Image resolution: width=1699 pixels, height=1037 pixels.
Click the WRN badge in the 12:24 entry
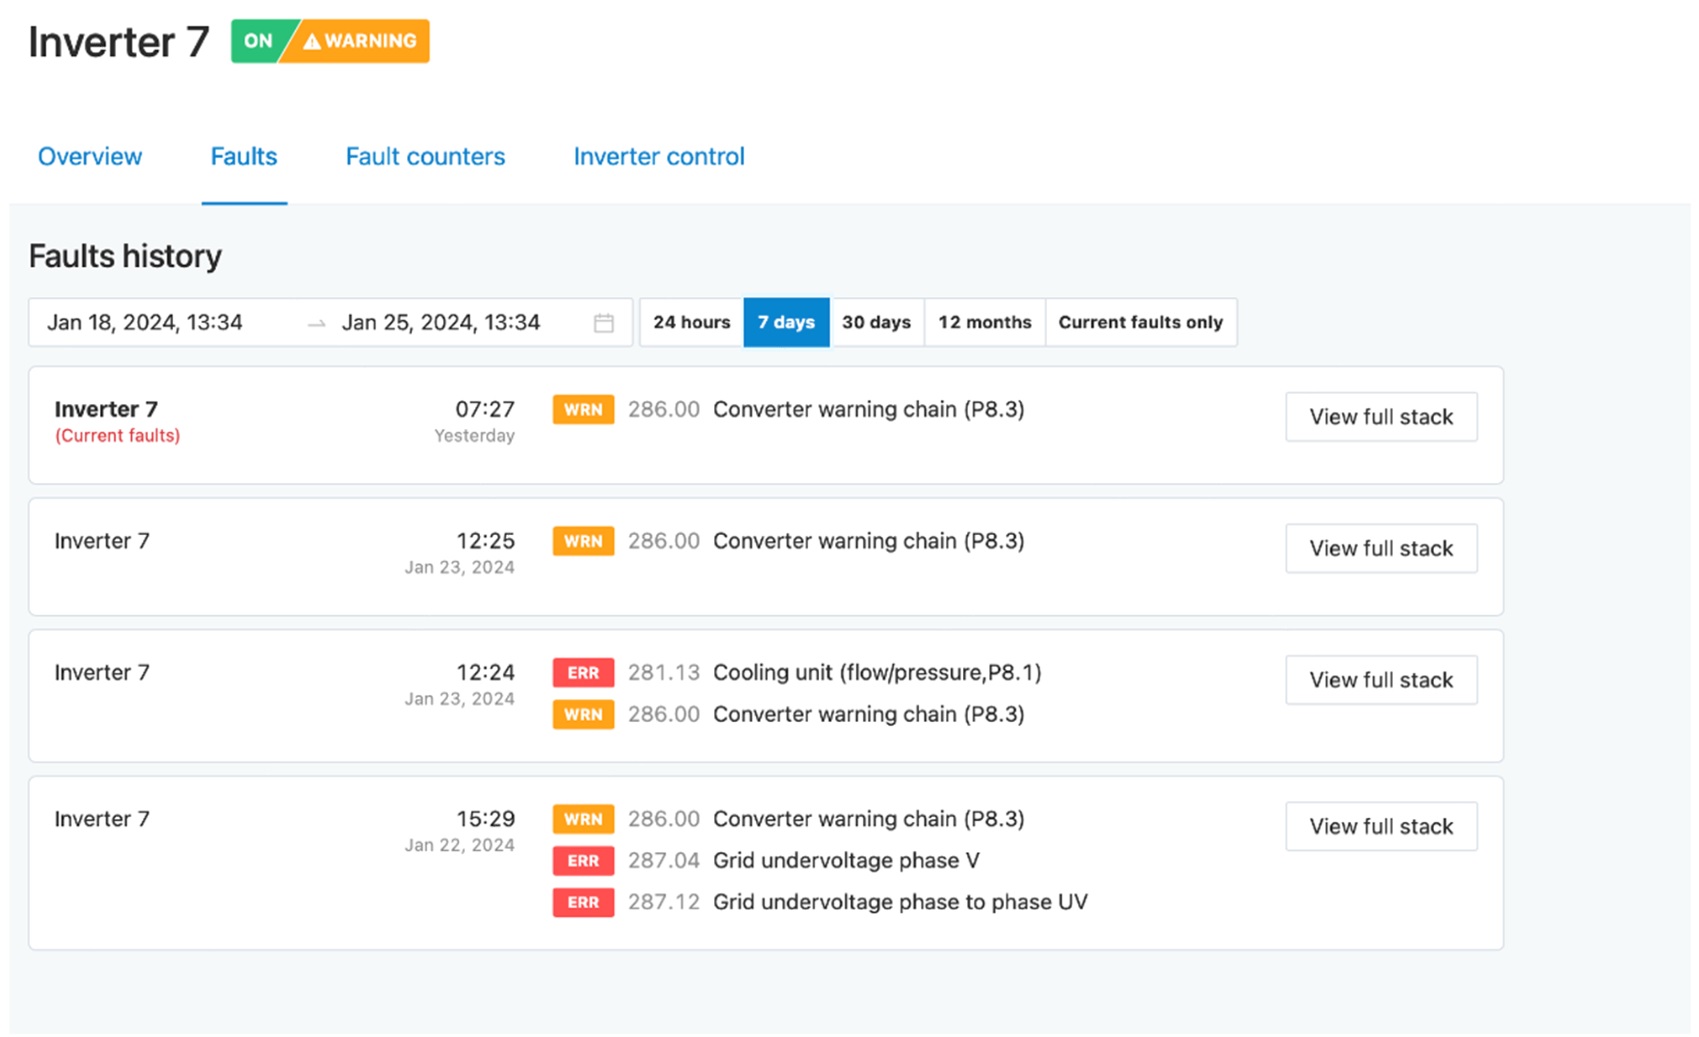(x=583, y=714)
